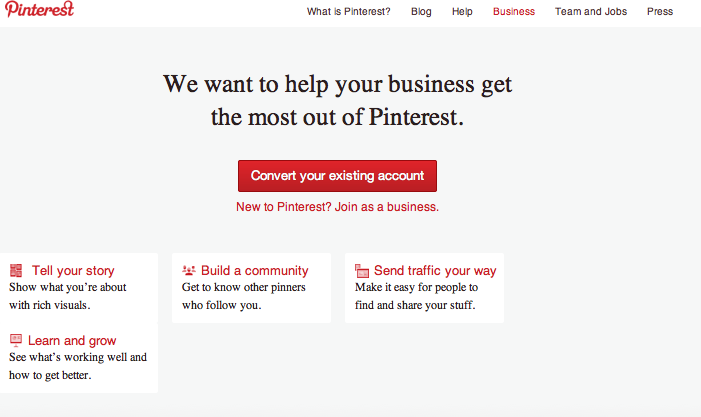
Task: Click the Learn and grow presentation icon
Action: coord(16,340)
